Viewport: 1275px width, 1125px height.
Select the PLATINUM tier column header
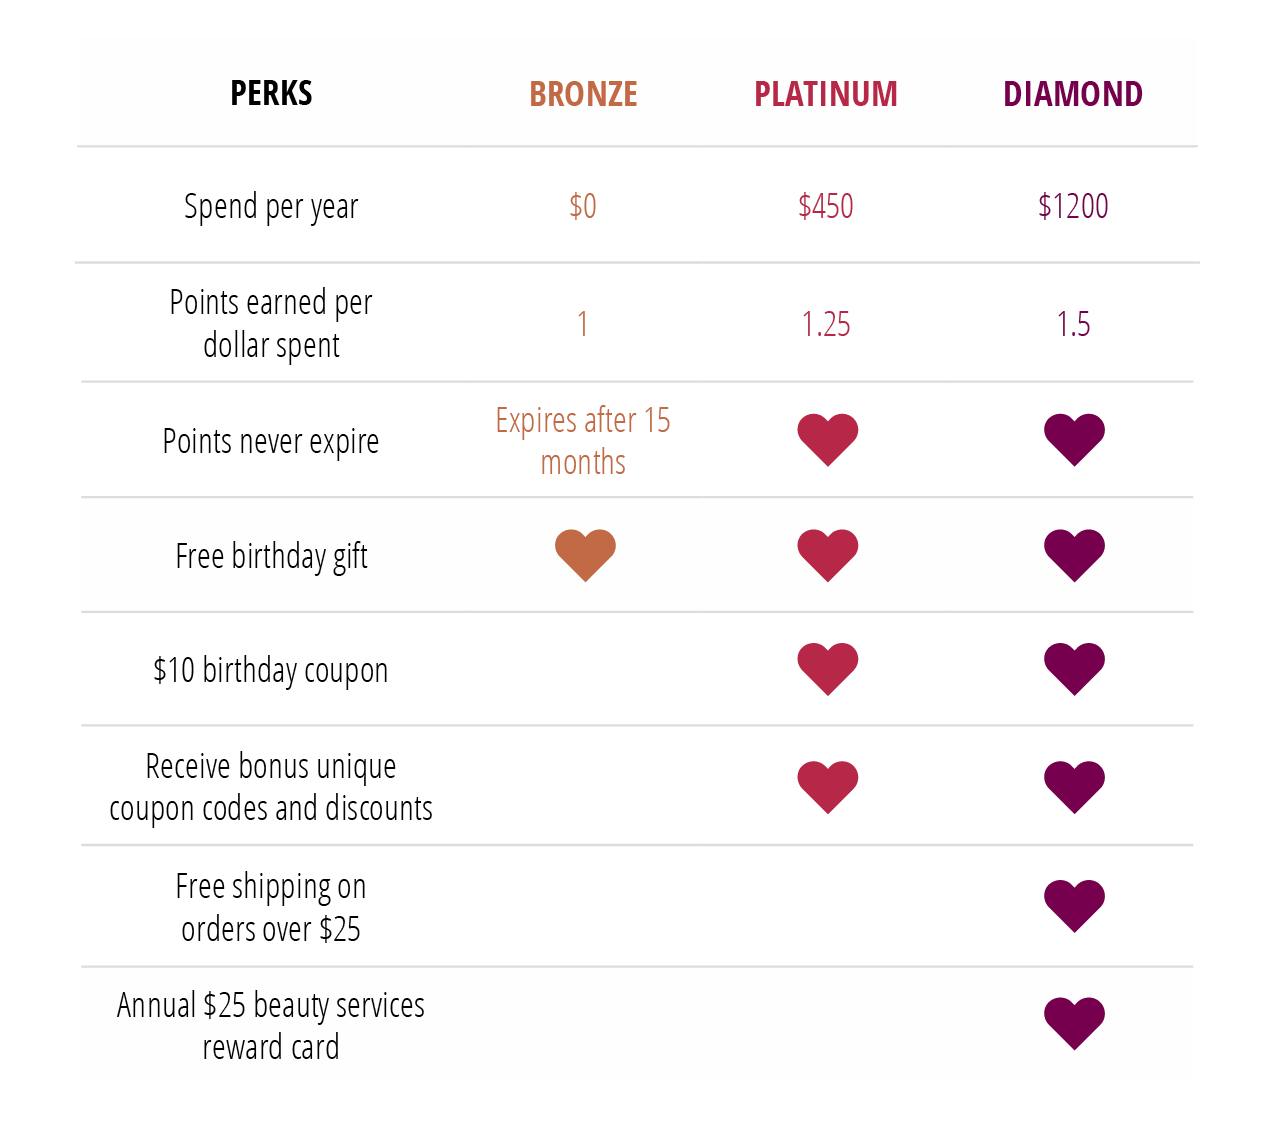point(826,94)
